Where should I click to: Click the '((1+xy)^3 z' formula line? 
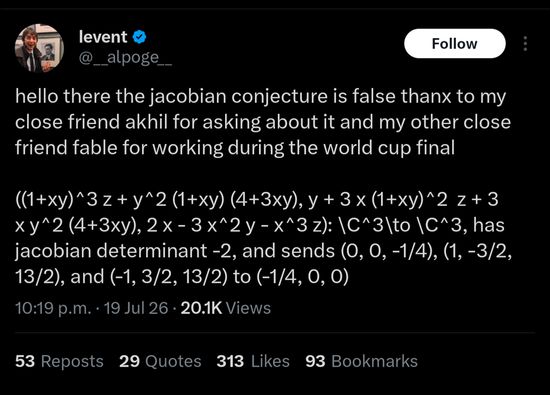[257, 200]
